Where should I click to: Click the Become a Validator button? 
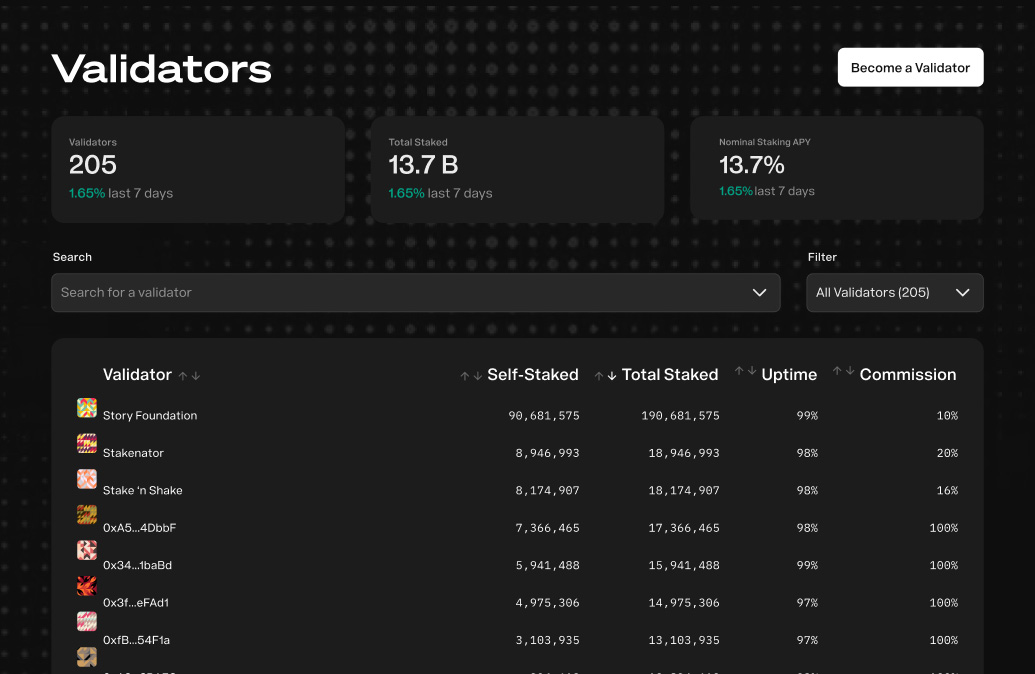pyautogui.click(x=910, y=68)
